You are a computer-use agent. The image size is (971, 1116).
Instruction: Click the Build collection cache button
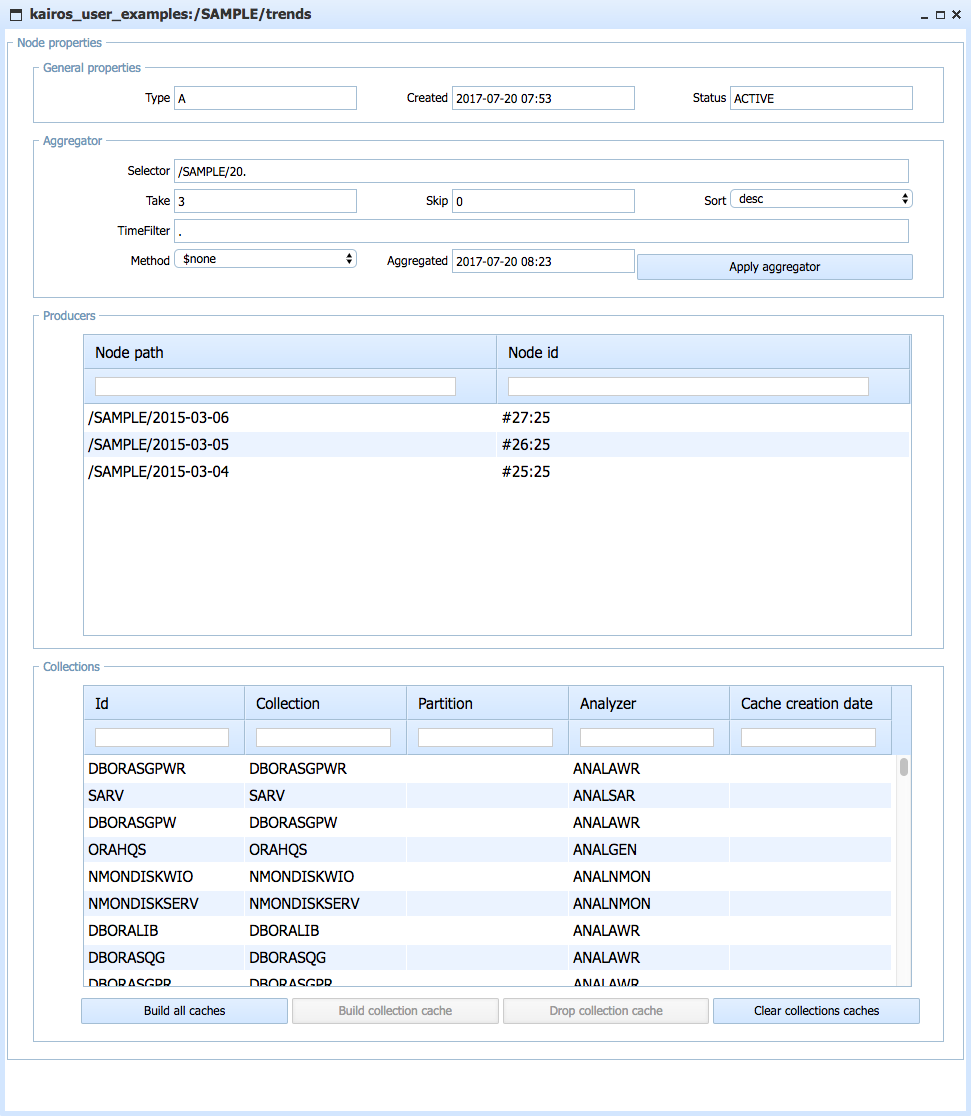coord(395,1011)
